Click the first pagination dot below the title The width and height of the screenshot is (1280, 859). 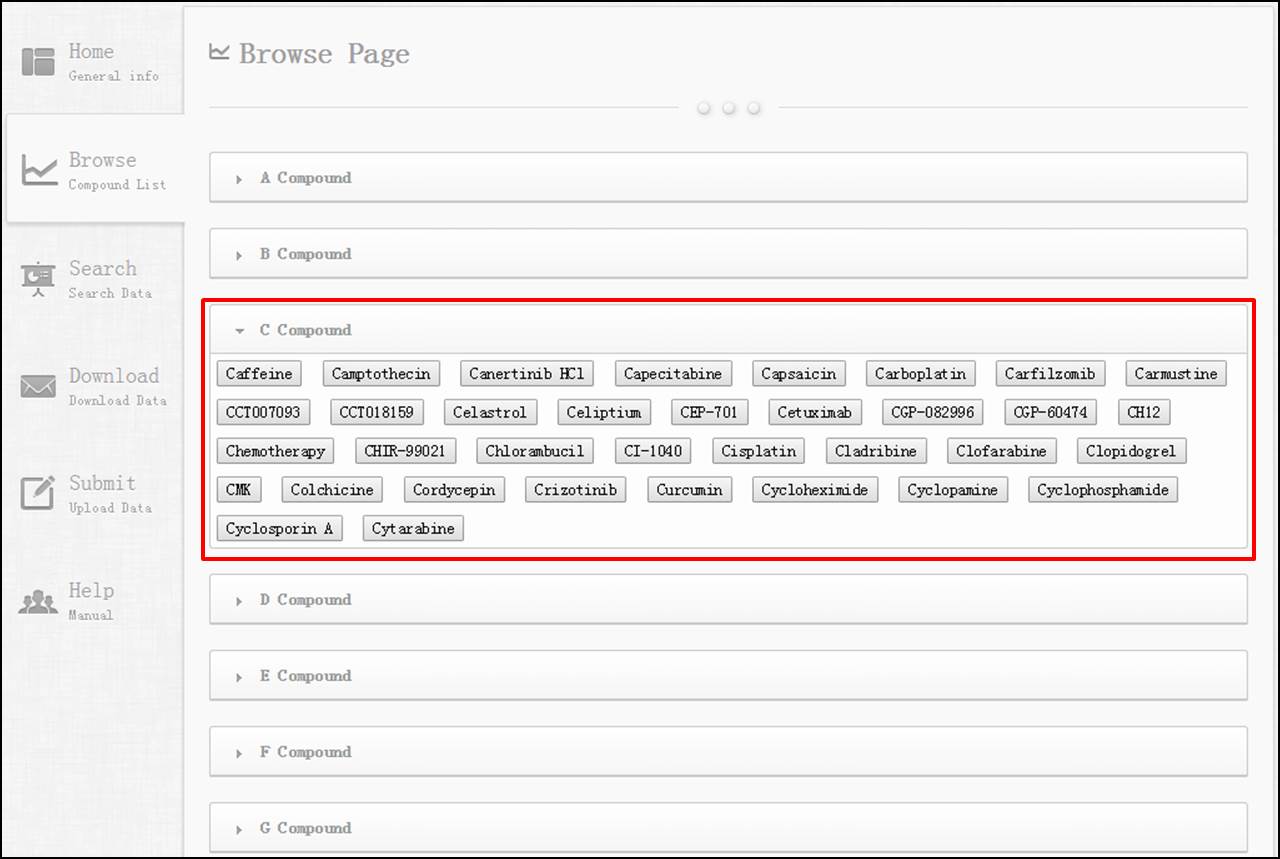pos(704,108)
